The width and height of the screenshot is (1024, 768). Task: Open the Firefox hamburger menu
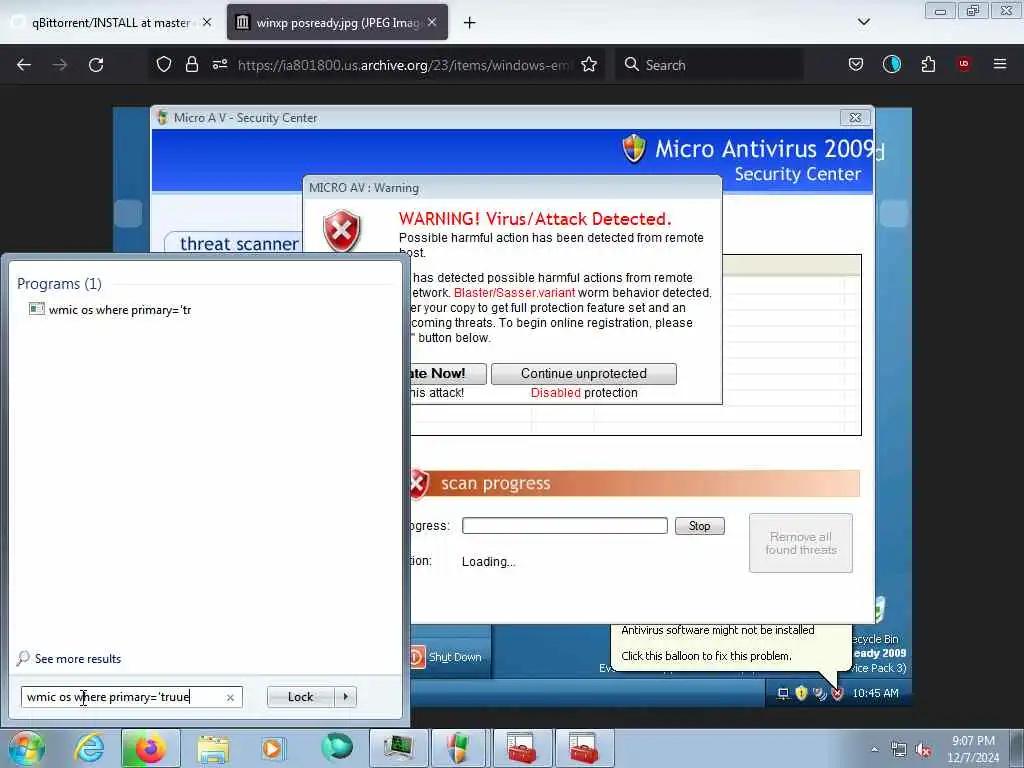[1000, 64]
